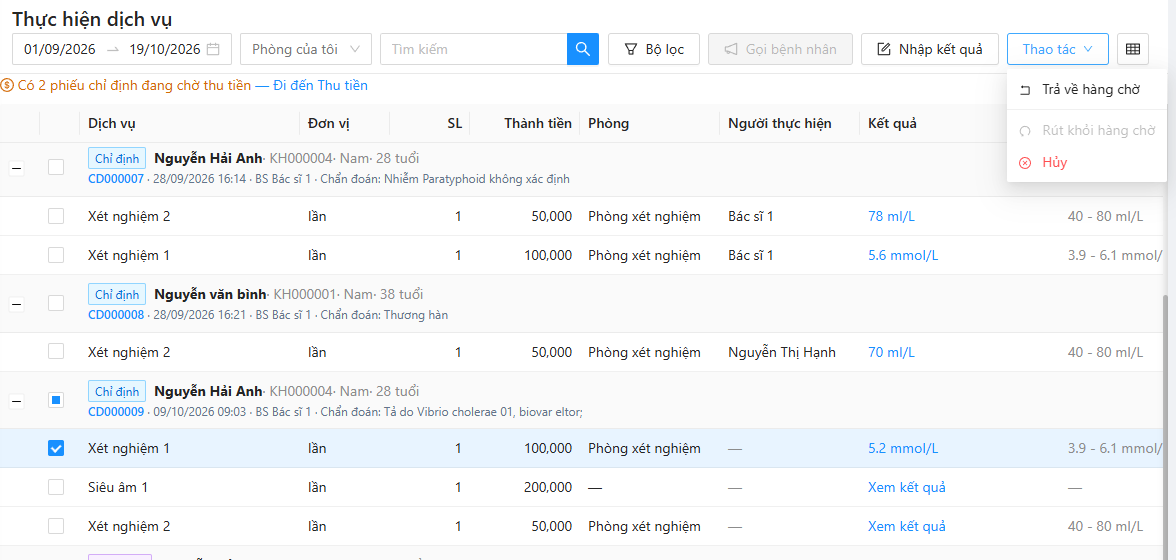
Task: Check Xét nghiệm 1 row with 5.6 mmol/L
Action: [x=56, y=255]
